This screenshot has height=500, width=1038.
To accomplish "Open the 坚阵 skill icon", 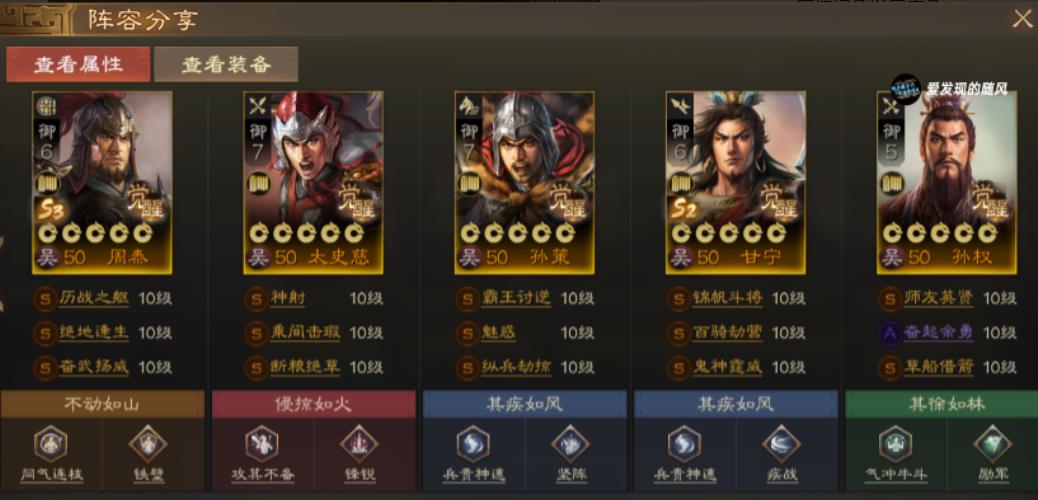I will pos(570,444).
